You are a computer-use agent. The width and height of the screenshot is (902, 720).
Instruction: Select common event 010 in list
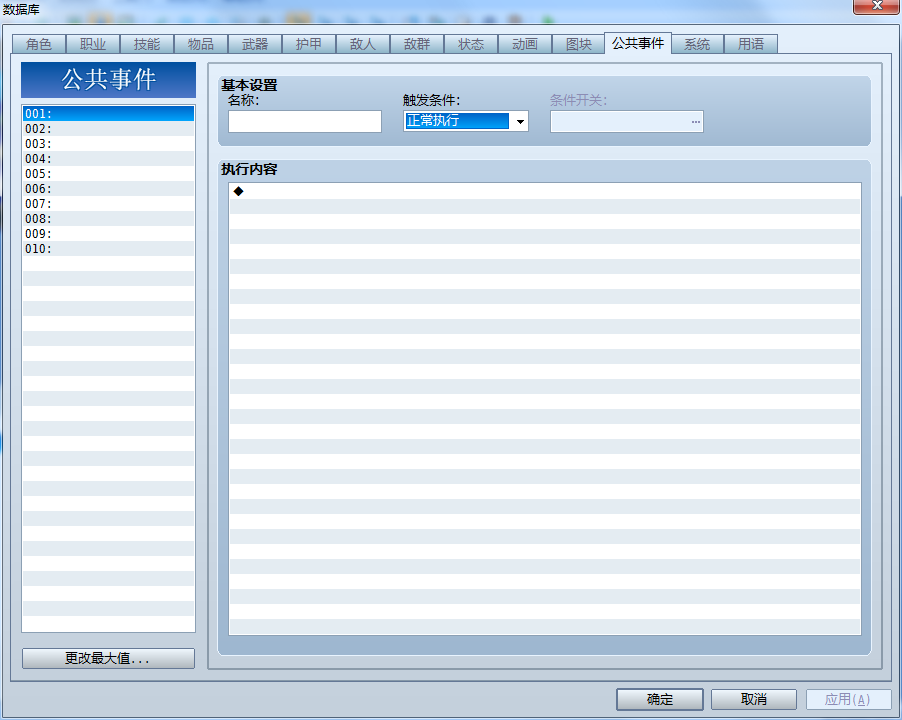pyautogui.click(x=108, y=248)
